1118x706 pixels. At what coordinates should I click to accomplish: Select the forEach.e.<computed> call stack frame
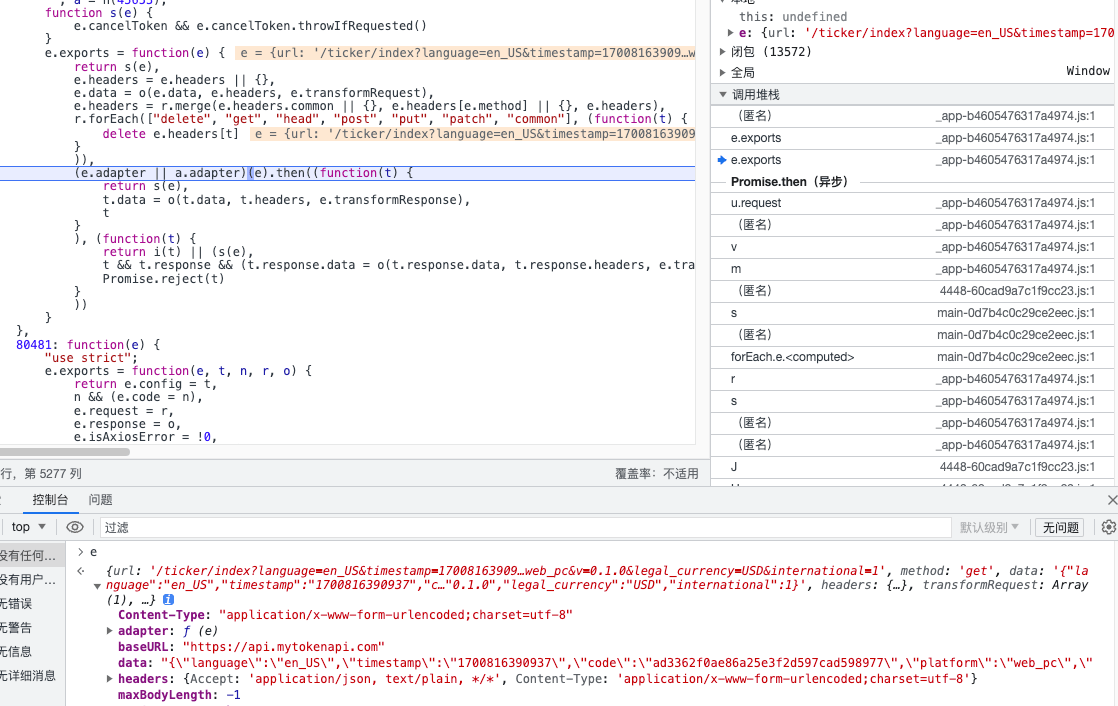click(x=792, y=357)
